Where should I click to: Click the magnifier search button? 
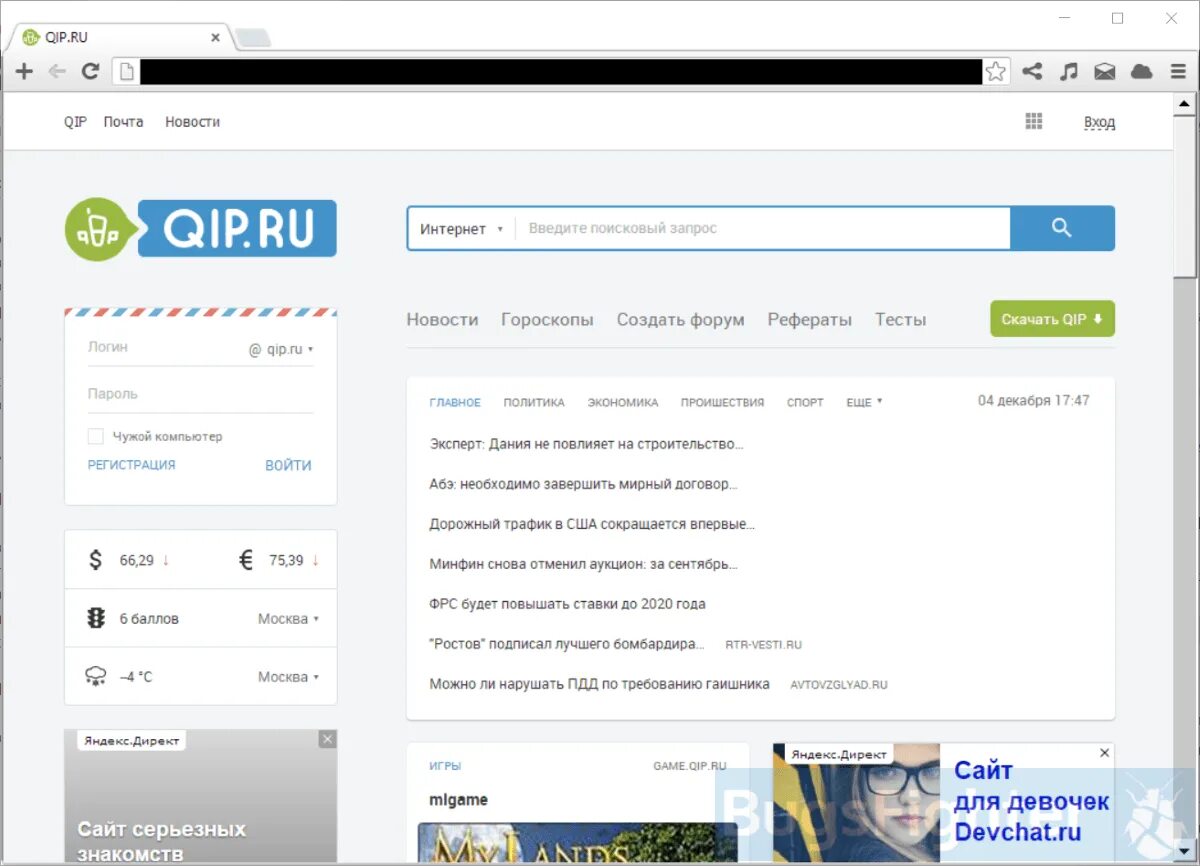coord(1062,228)
